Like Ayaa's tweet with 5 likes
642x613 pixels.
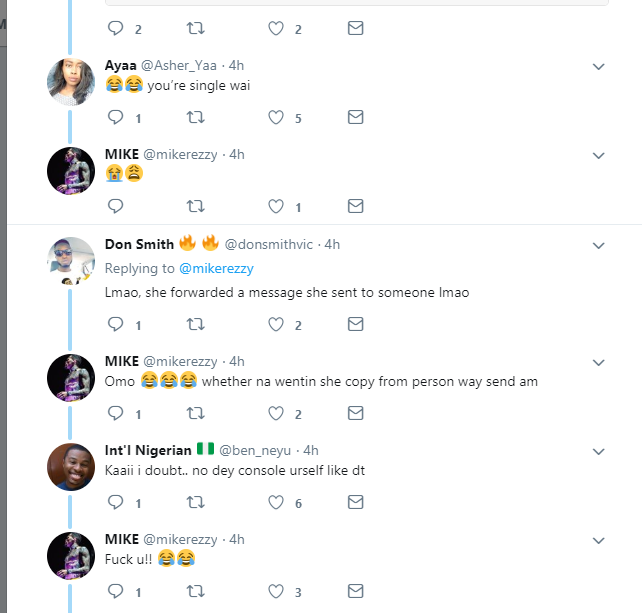(276, 117)
